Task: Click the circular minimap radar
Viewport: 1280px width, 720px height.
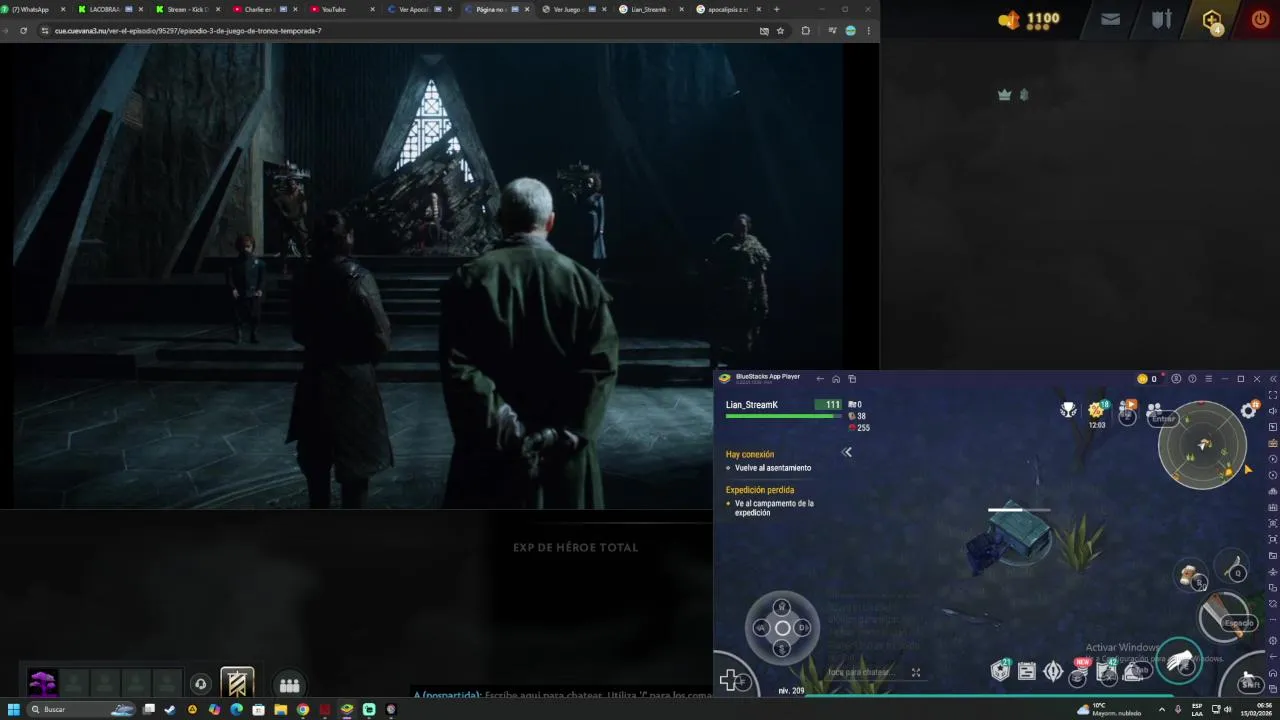Action: (1202, 446)
